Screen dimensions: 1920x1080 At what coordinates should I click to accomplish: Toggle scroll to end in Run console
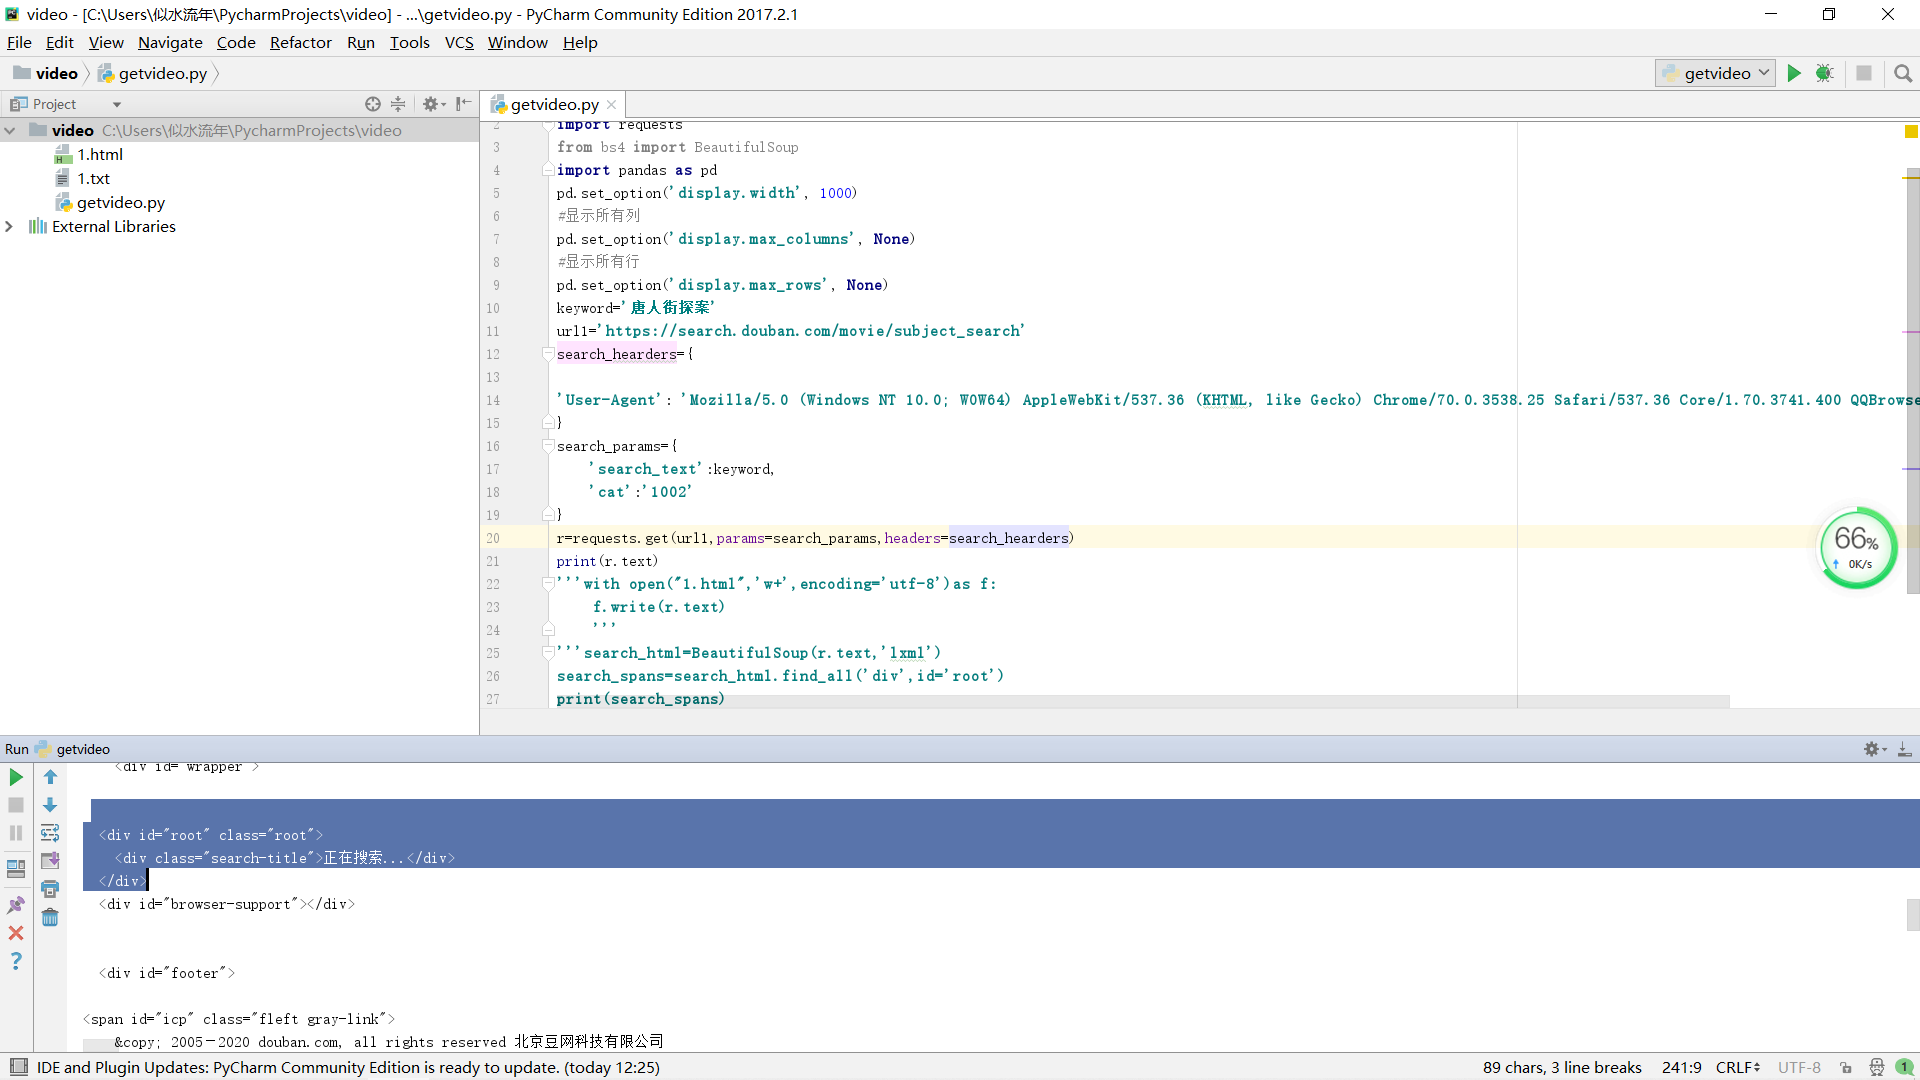tap(50, 861)
